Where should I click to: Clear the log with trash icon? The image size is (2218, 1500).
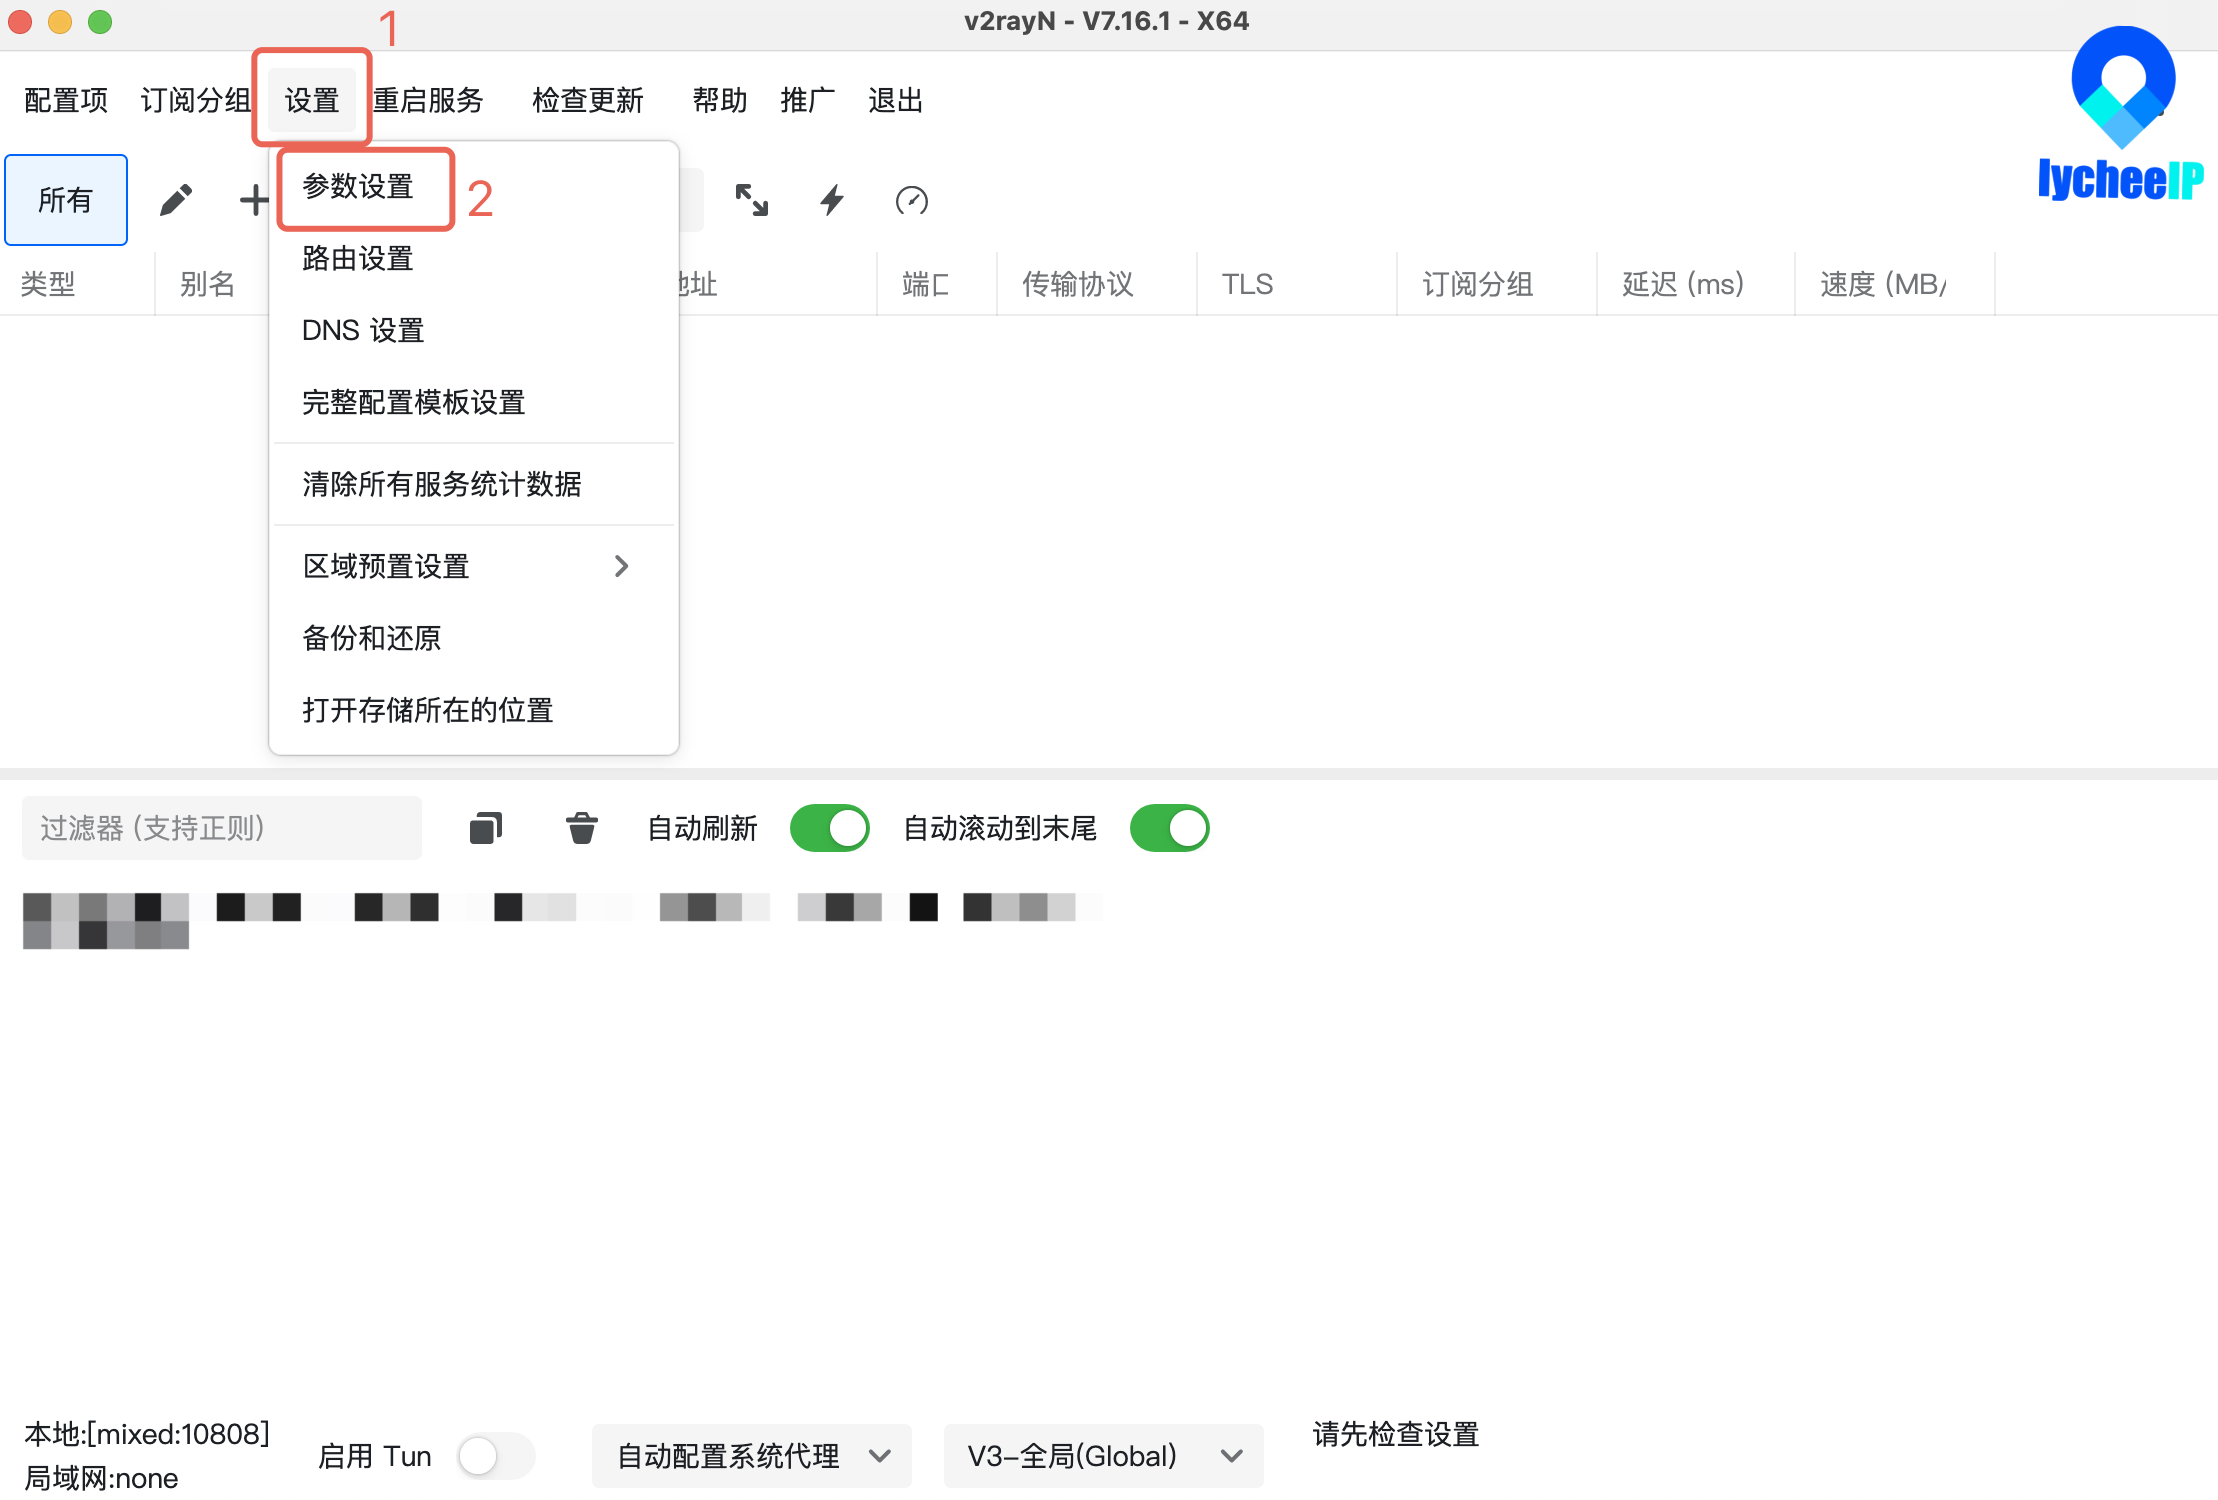coord(581,827)
